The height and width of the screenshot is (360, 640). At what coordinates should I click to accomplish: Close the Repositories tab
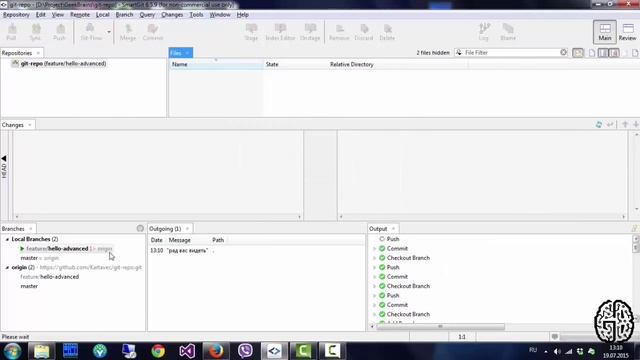[x=38, y=53]
